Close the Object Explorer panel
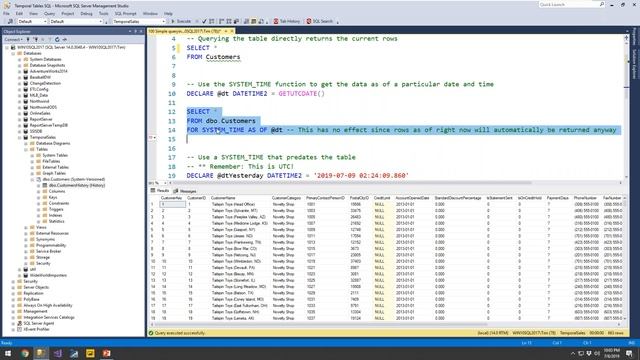The height and width of the screenshot is (360, 640). coord(141,31)
